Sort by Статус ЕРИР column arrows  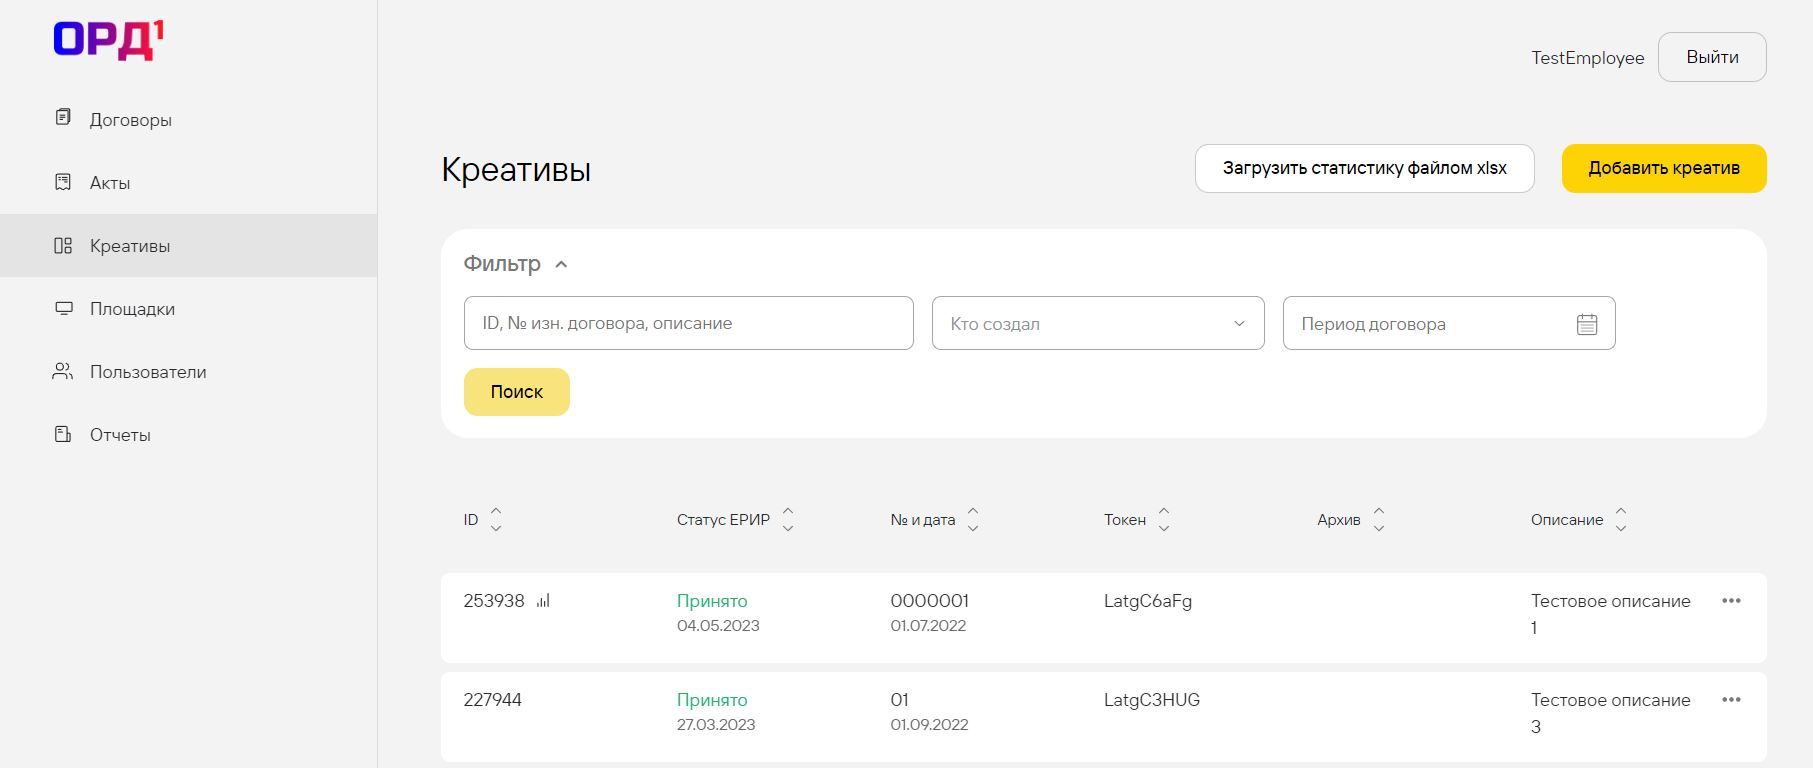[x=788, y=520]
